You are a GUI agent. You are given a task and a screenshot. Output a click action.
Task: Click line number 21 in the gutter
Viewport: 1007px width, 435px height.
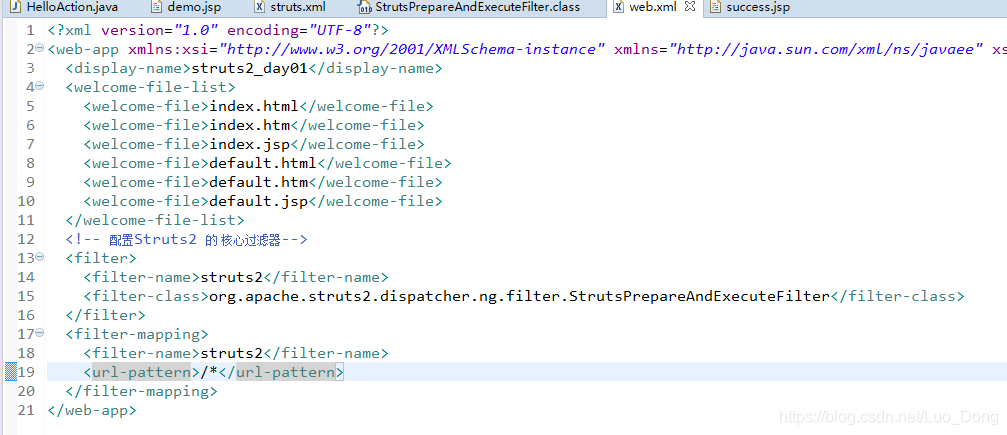(x=26, y=410)
